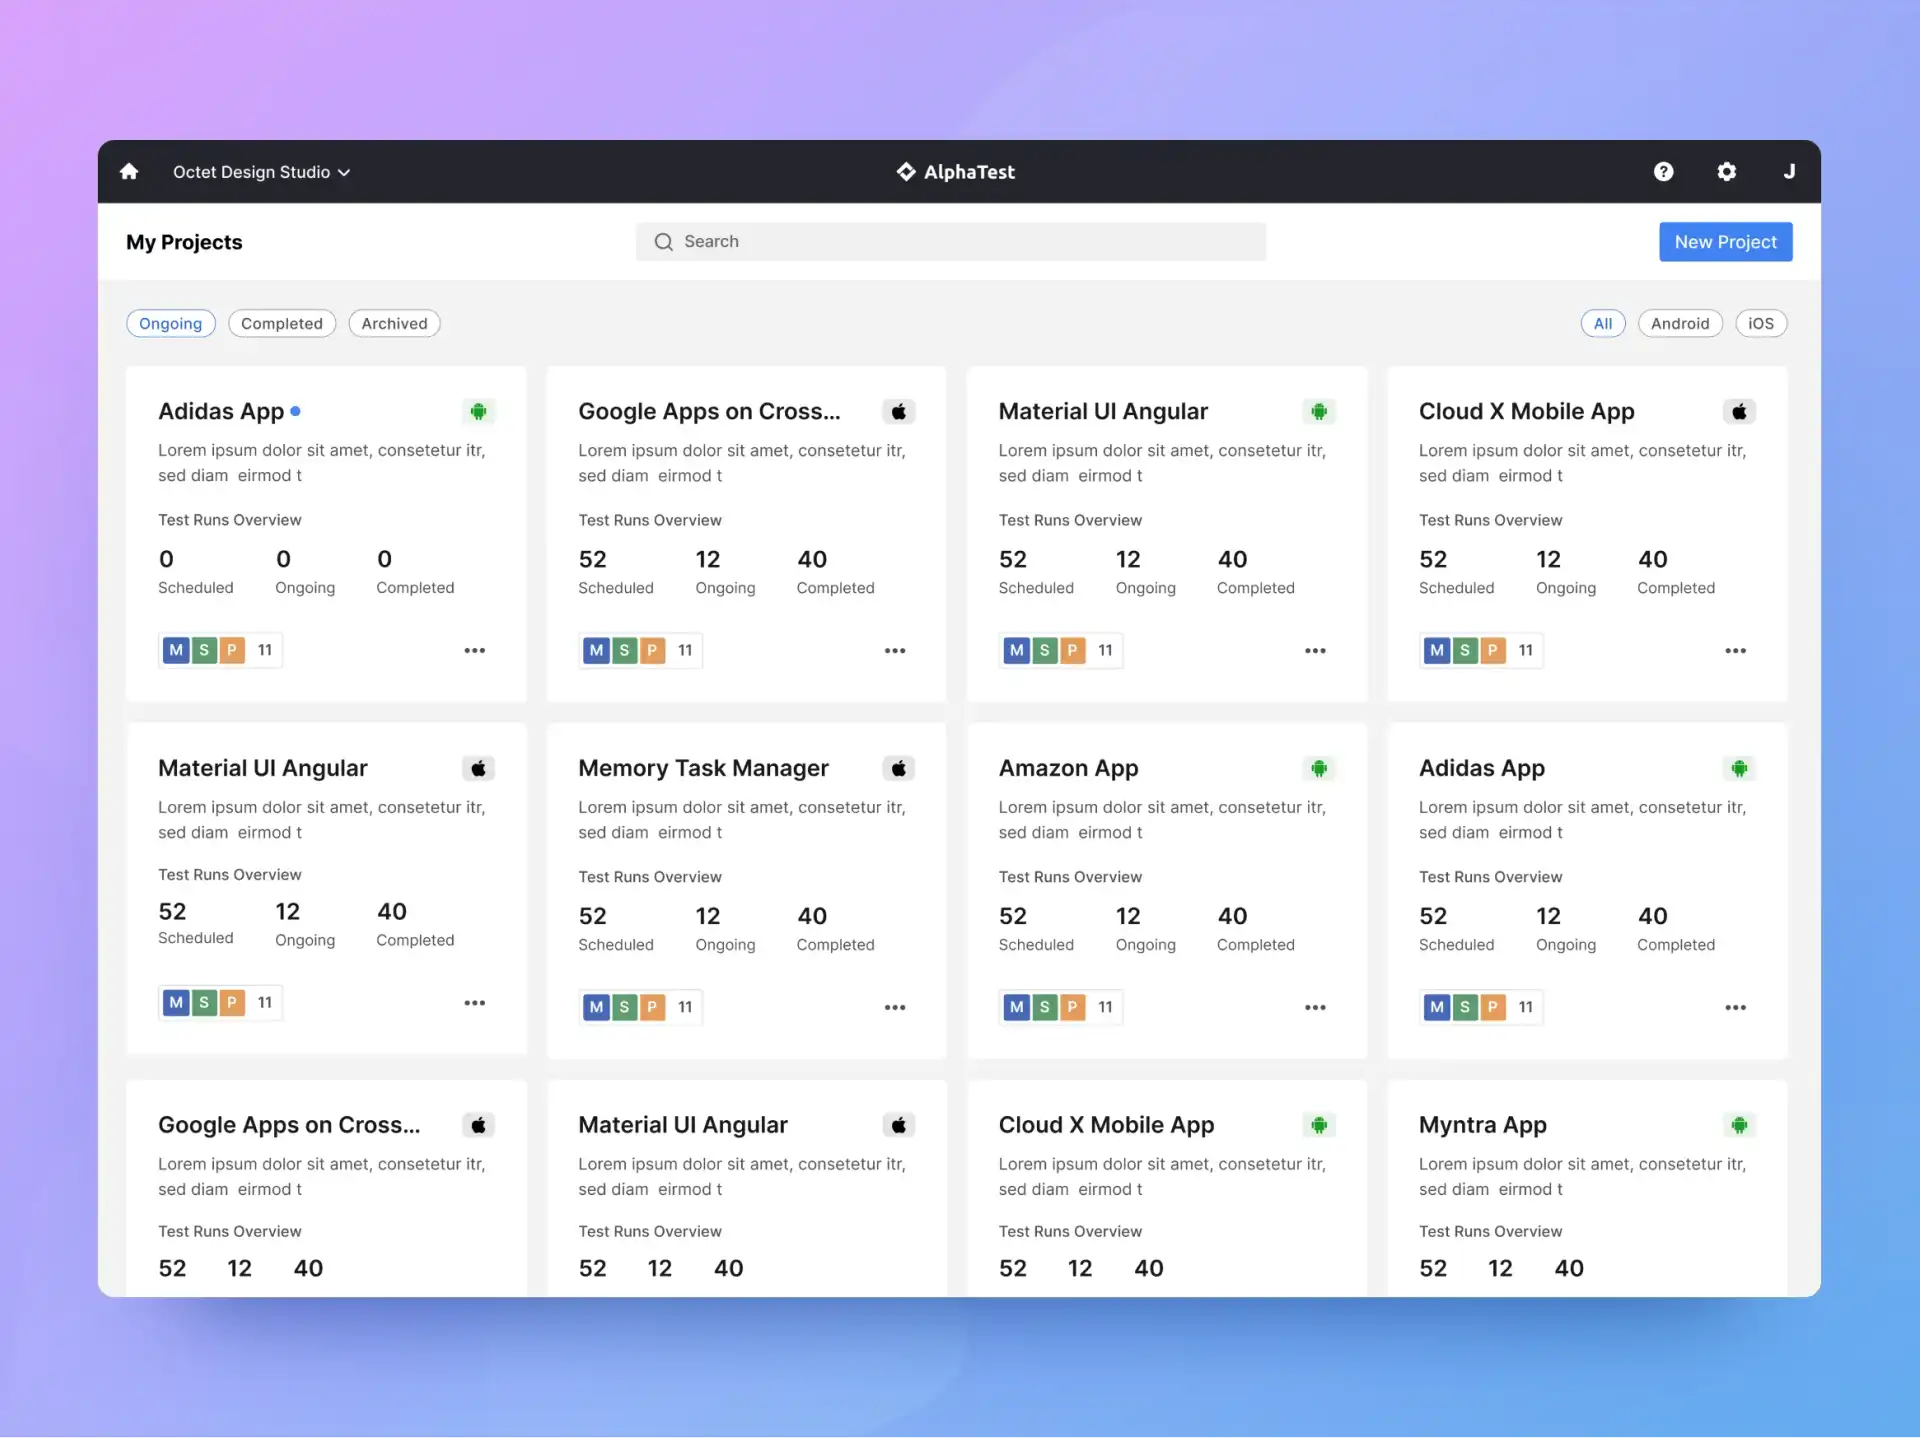
Task: Click Apple icon on first-row Cloud X Mobile App
Action: (x=1739, y=411)
